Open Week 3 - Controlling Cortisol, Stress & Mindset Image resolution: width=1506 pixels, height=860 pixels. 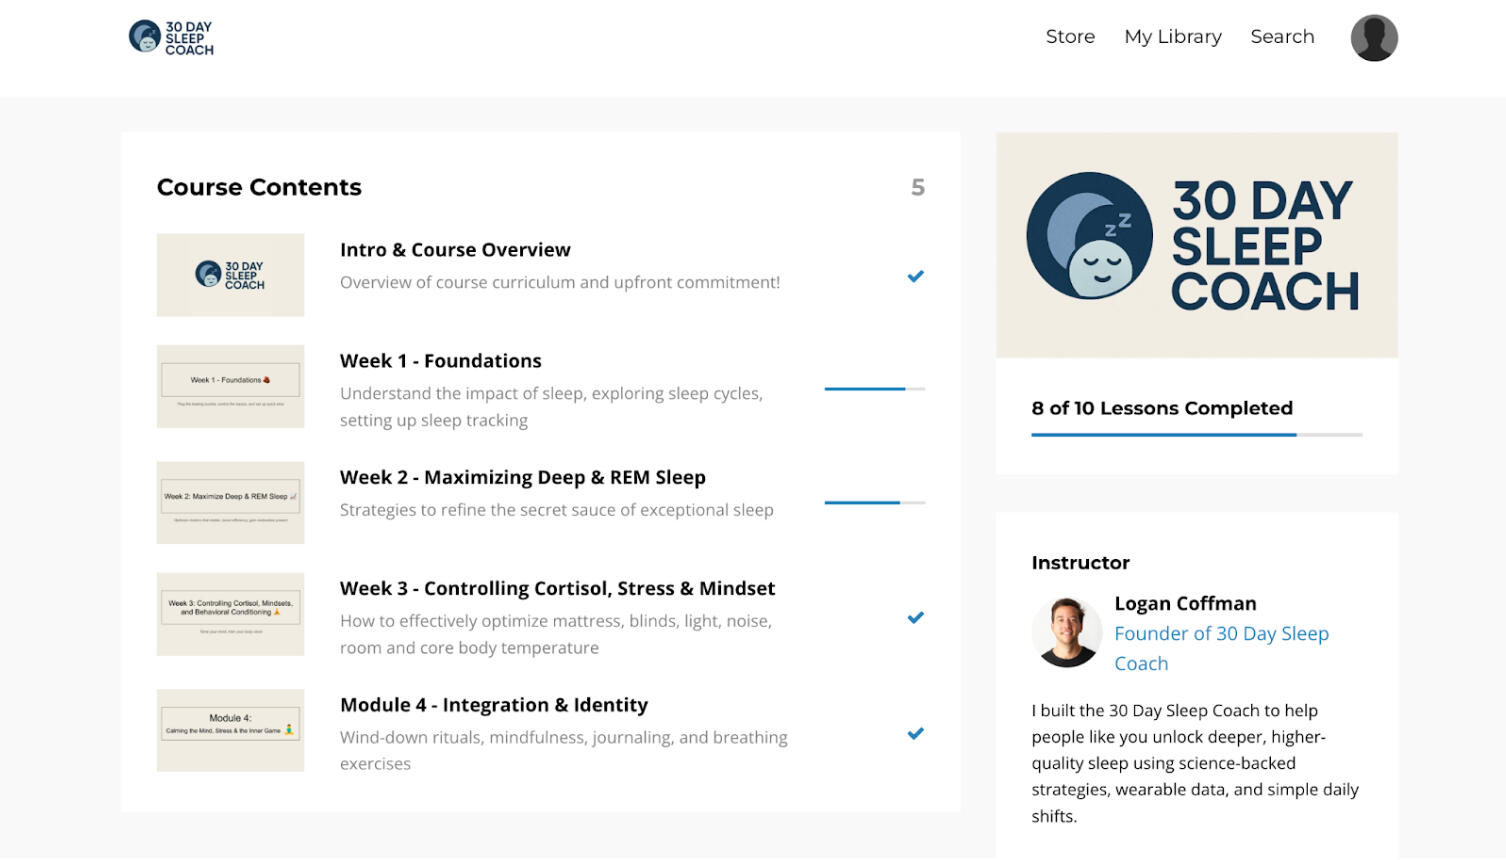[557, 589]
